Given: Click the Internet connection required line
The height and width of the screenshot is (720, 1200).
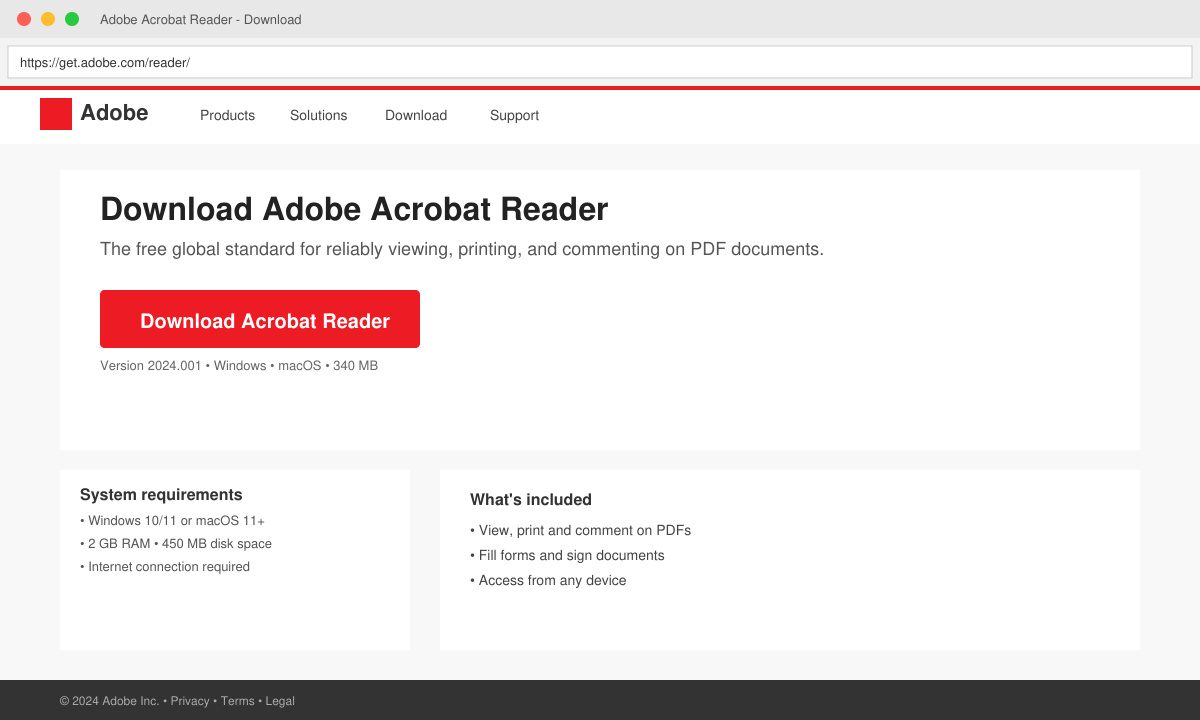Looking at the screenshot, I should point(165,567).
